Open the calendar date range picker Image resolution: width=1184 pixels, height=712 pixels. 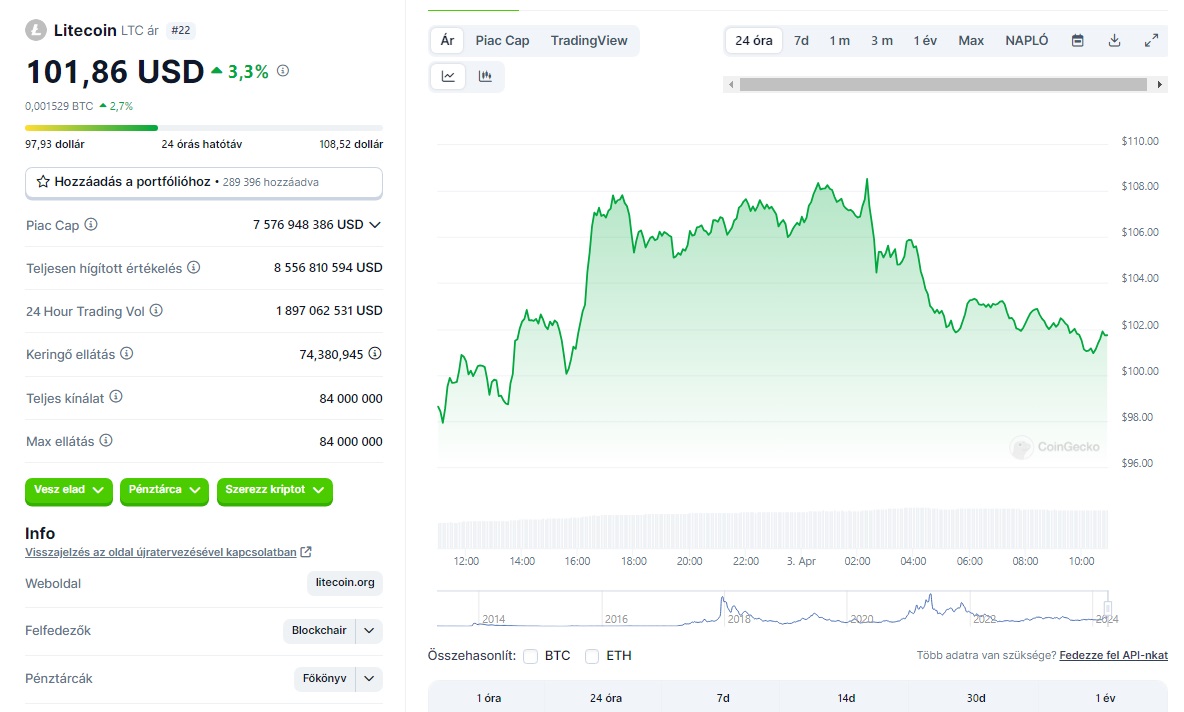tap(1078, 41)
